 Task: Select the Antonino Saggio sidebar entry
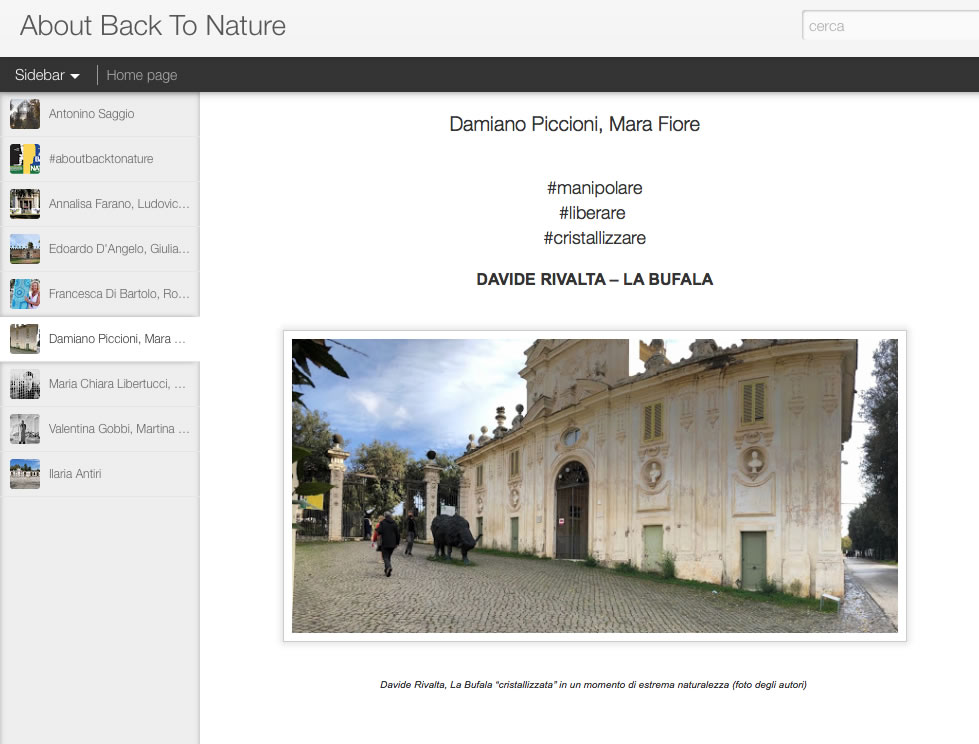[91, 114]
